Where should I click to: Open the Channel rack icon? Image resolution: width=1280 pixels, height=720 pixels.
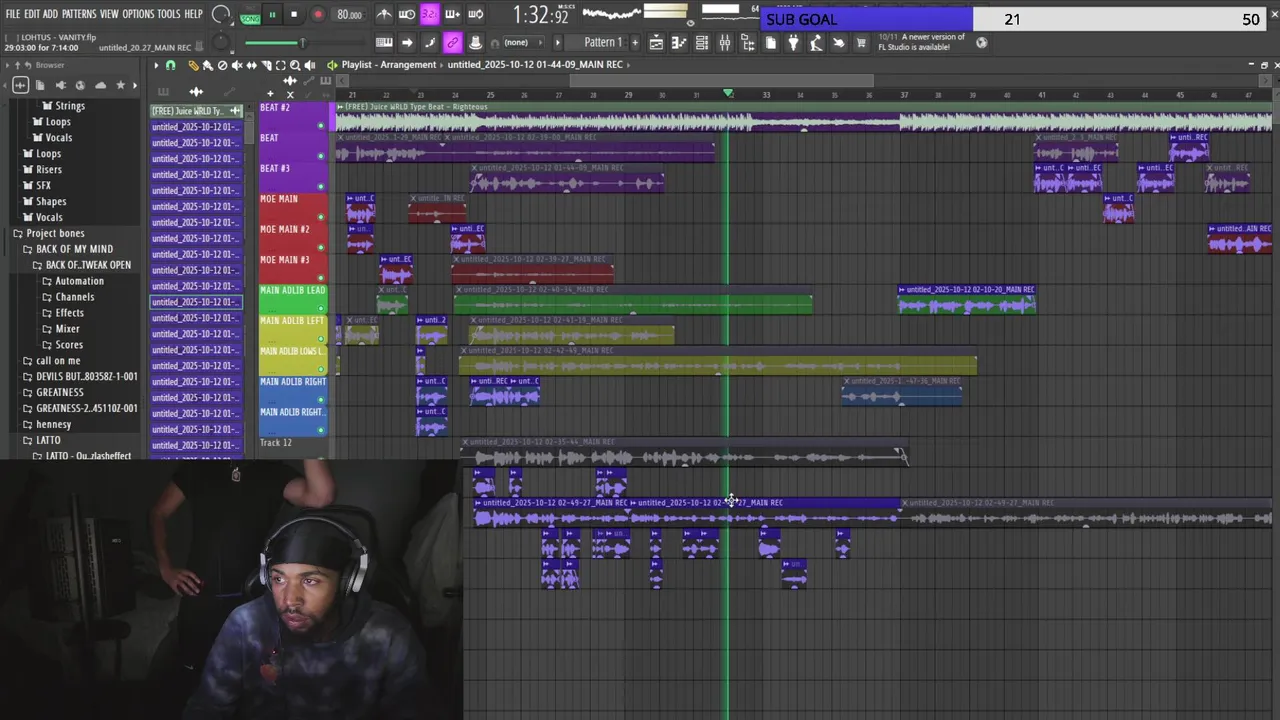click(x=702, y=43)
